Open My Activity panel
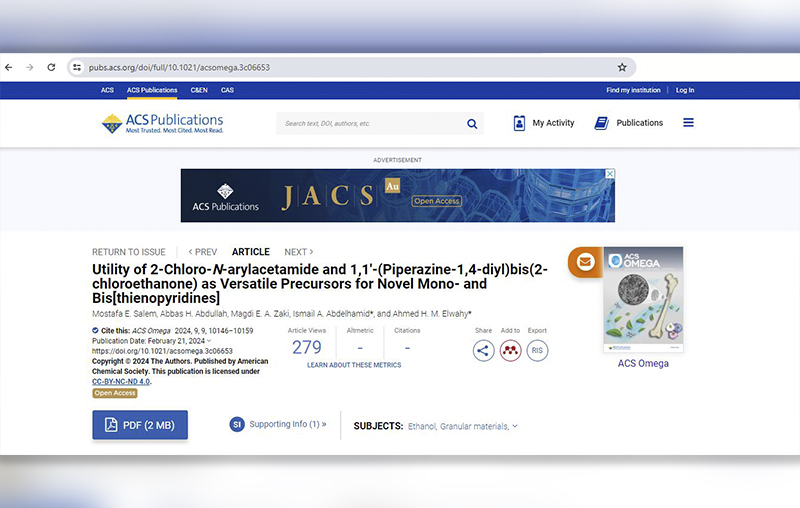This screenshot has height=508, width=800. point(543,123)
